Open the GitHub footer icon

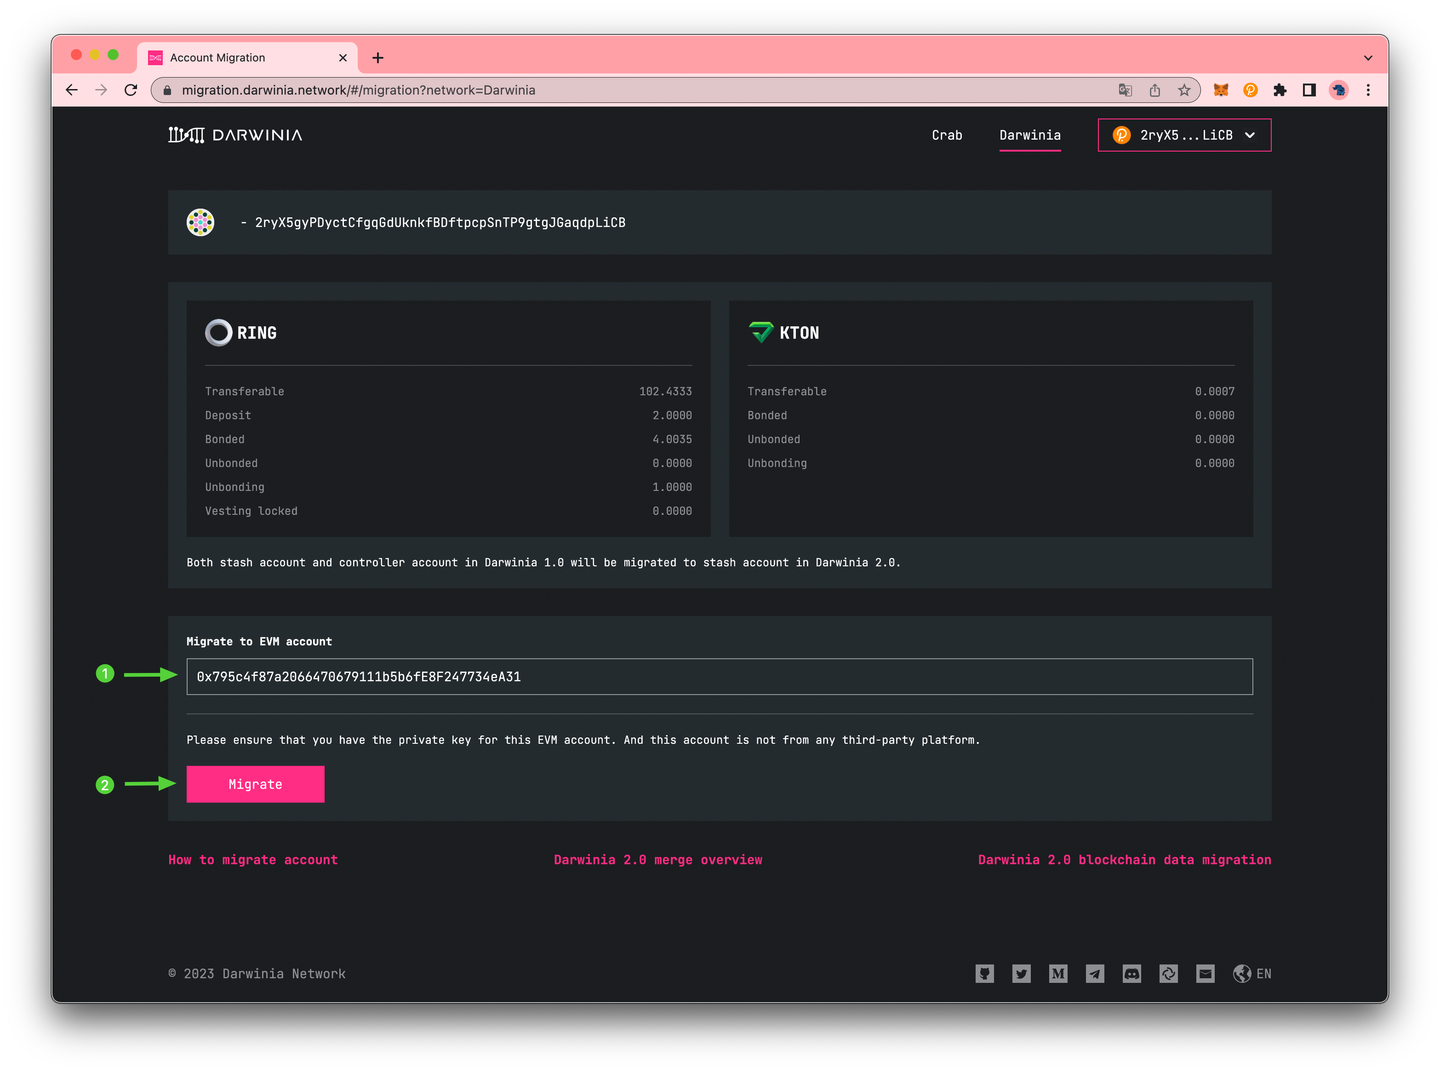[x=985, y=974]
